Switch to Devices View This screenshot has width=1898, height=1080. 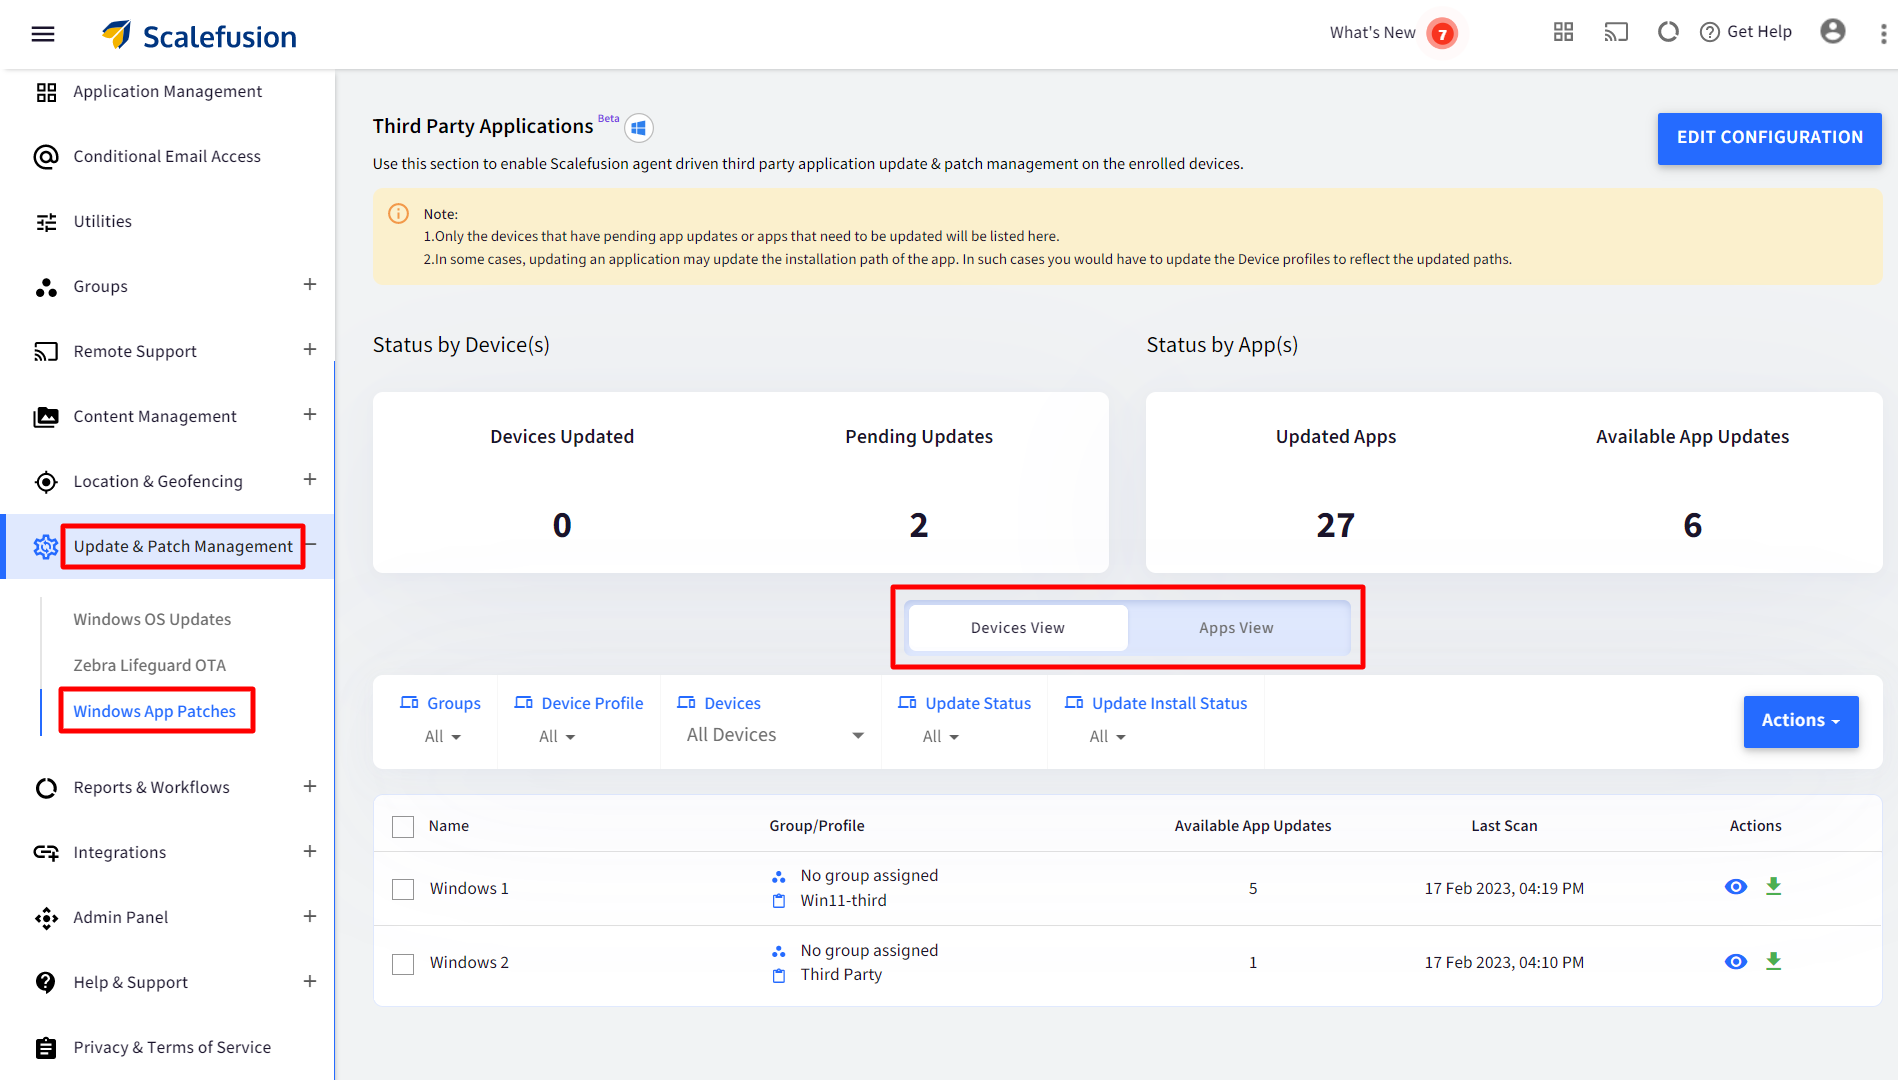(1018, 628)
